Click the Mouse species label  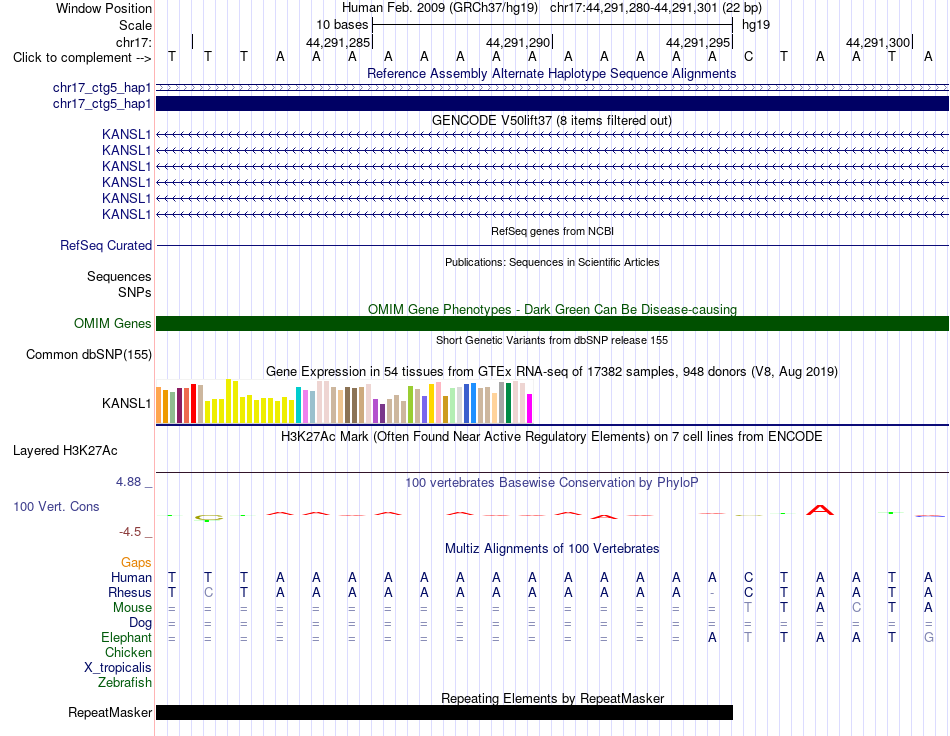click(x=132, y=608)
